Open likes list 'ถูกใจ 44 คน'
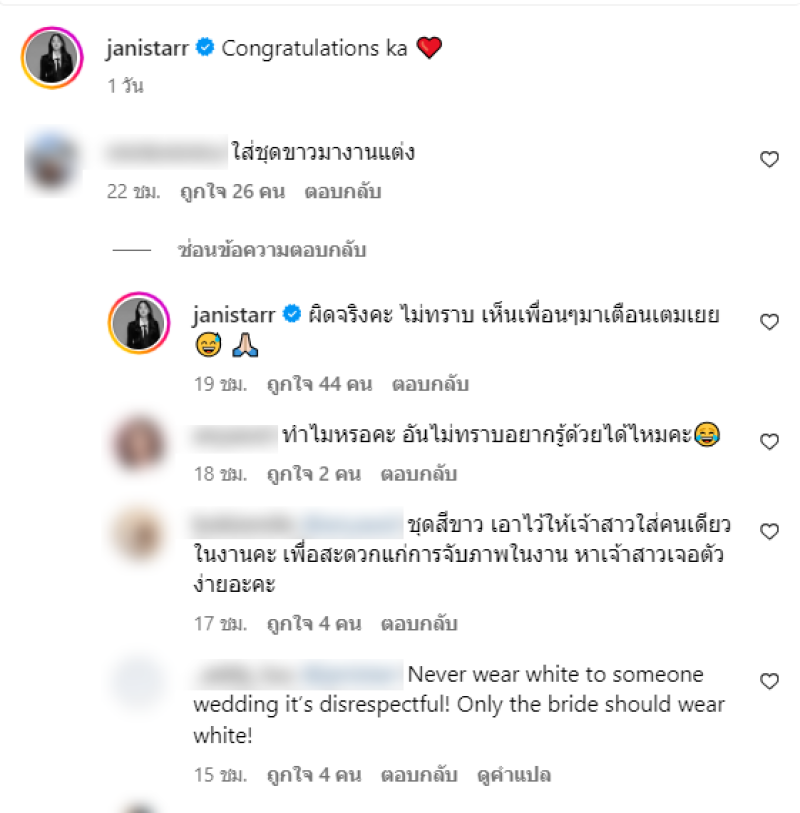This screenshot has height=813, width=800. [x=320, y=384]
